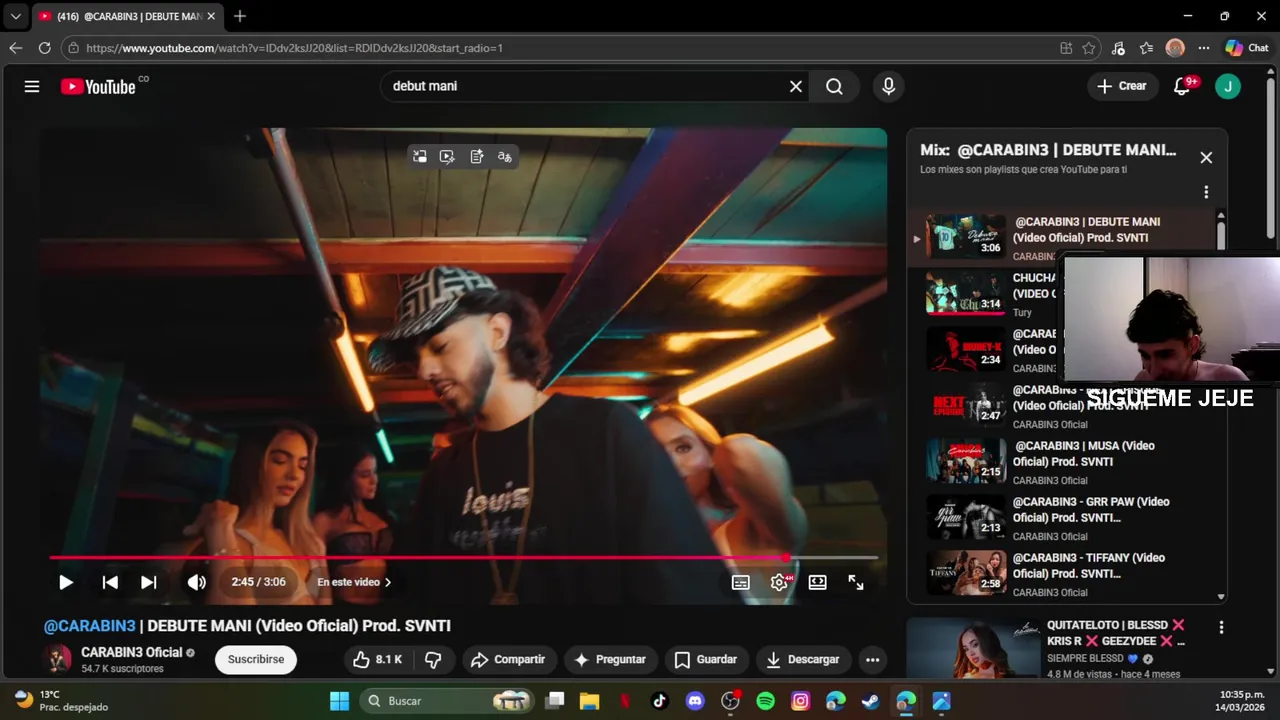
Task: Clear the 'debut mani' search text
Action: (796, 86)
